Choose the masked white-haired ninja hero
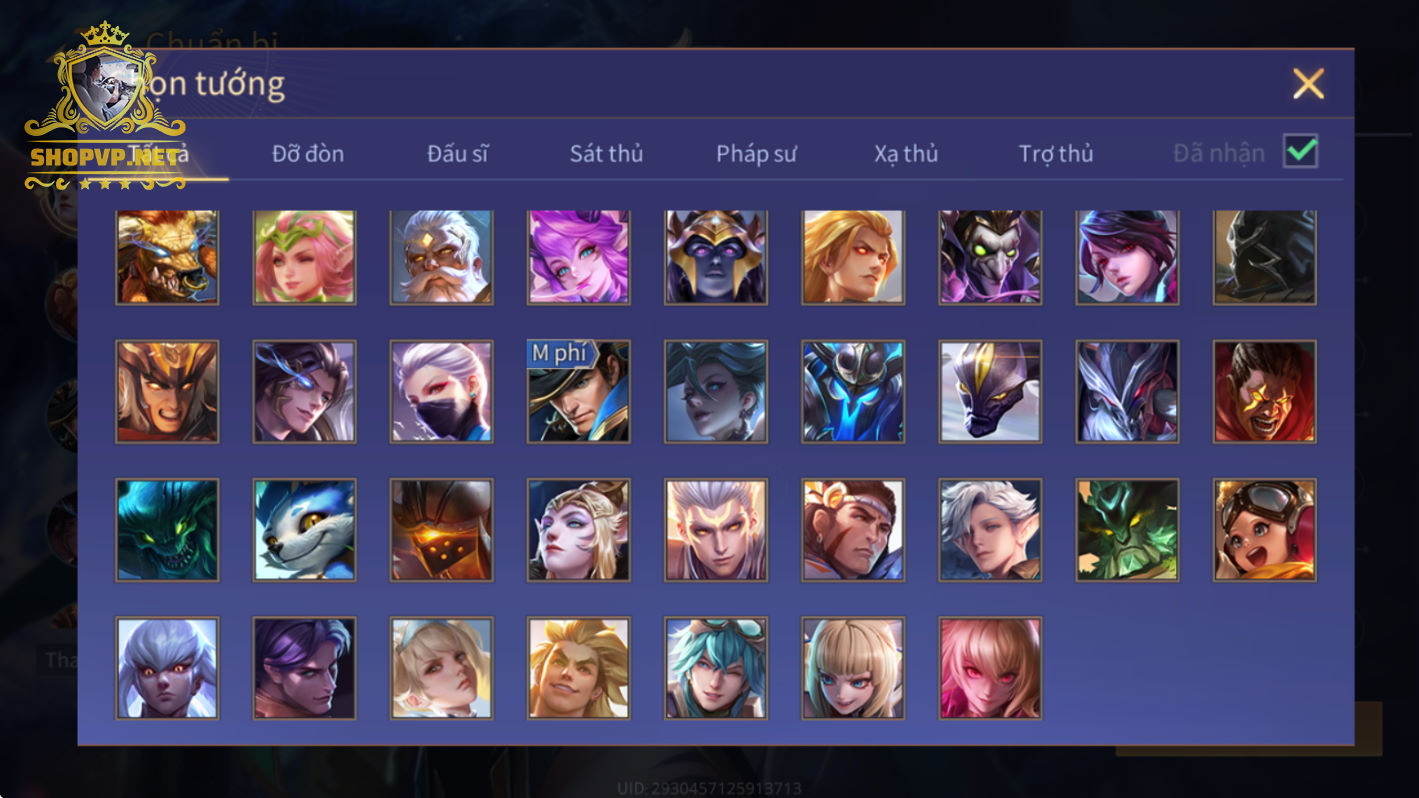The height and width of the screenshot is (798, 1419). pyautogui.click(x=441, y=392)
